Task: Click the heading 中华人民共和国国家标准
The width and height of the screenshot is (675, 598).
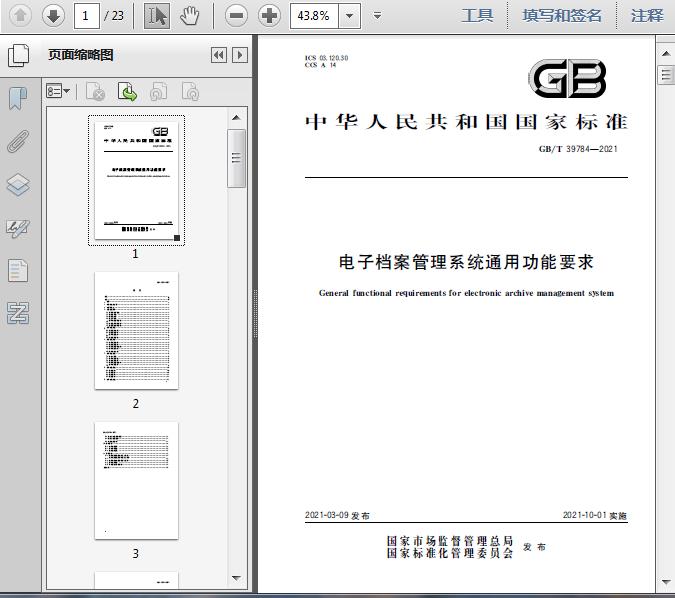Action: click(x=466, y=122)
